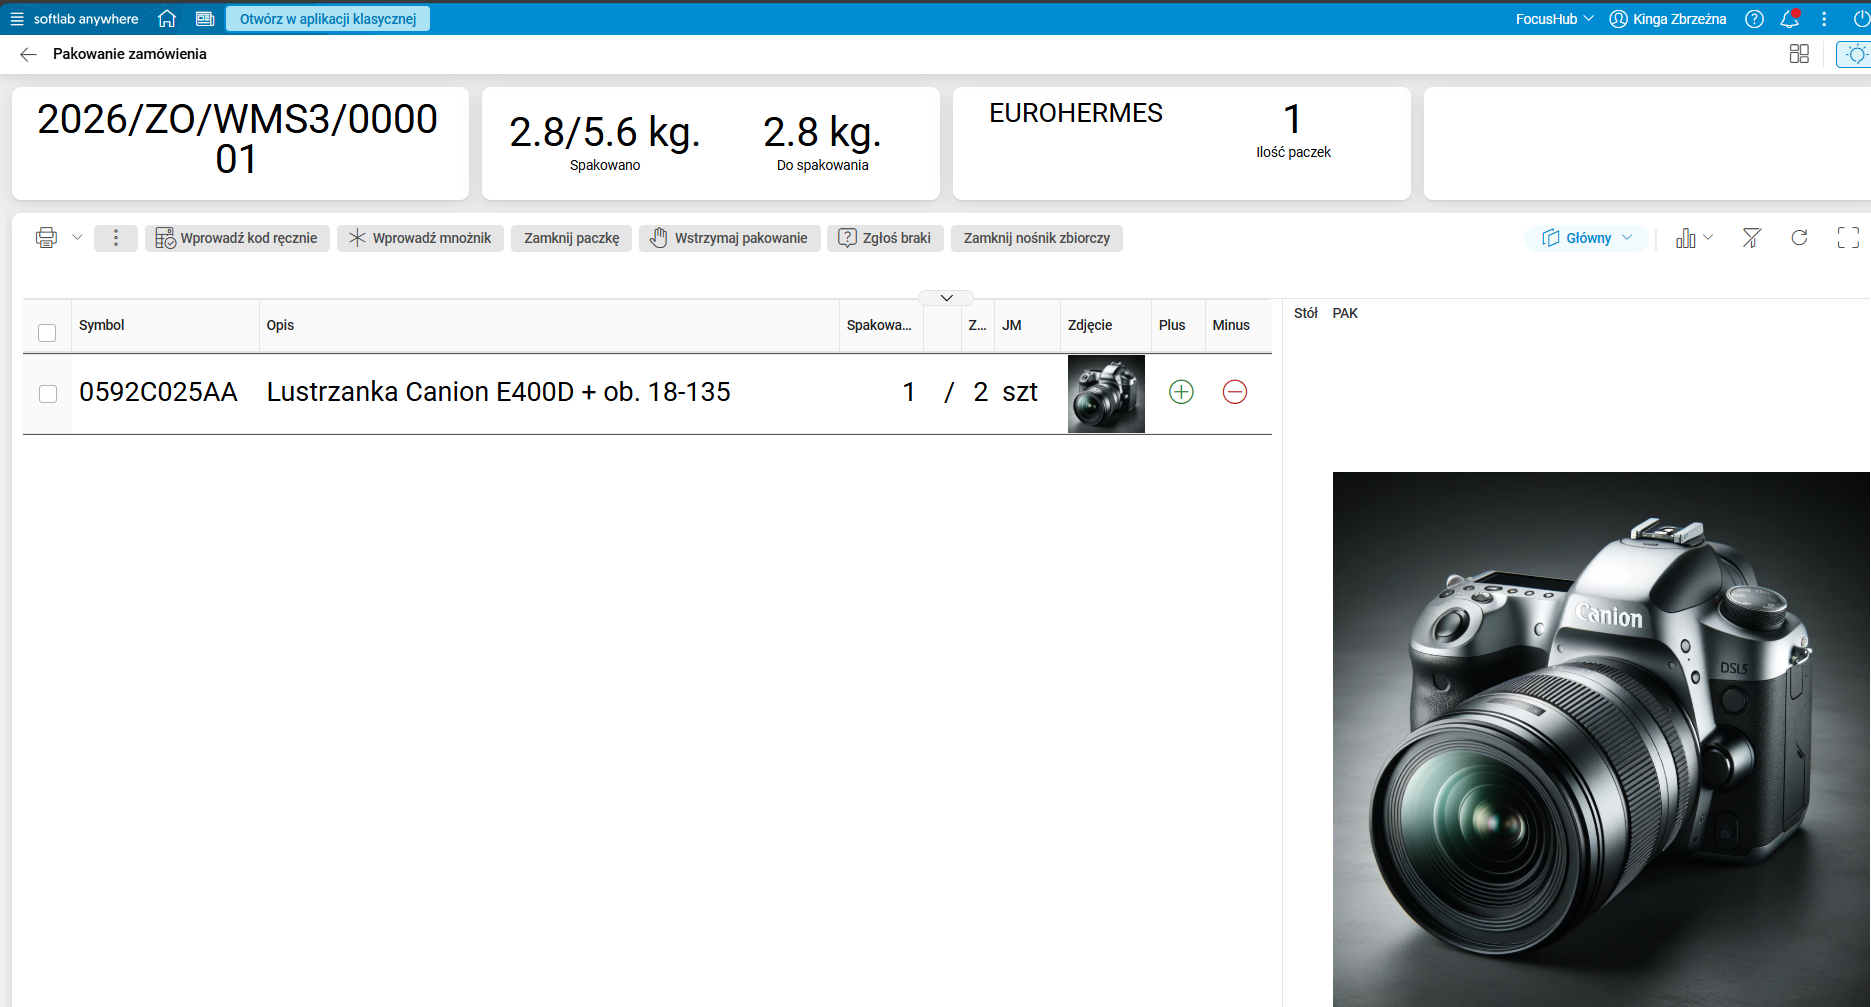Open the softlab anywhere hamburger menu
1871x1007 pixels.
click(x=17, y=19)
